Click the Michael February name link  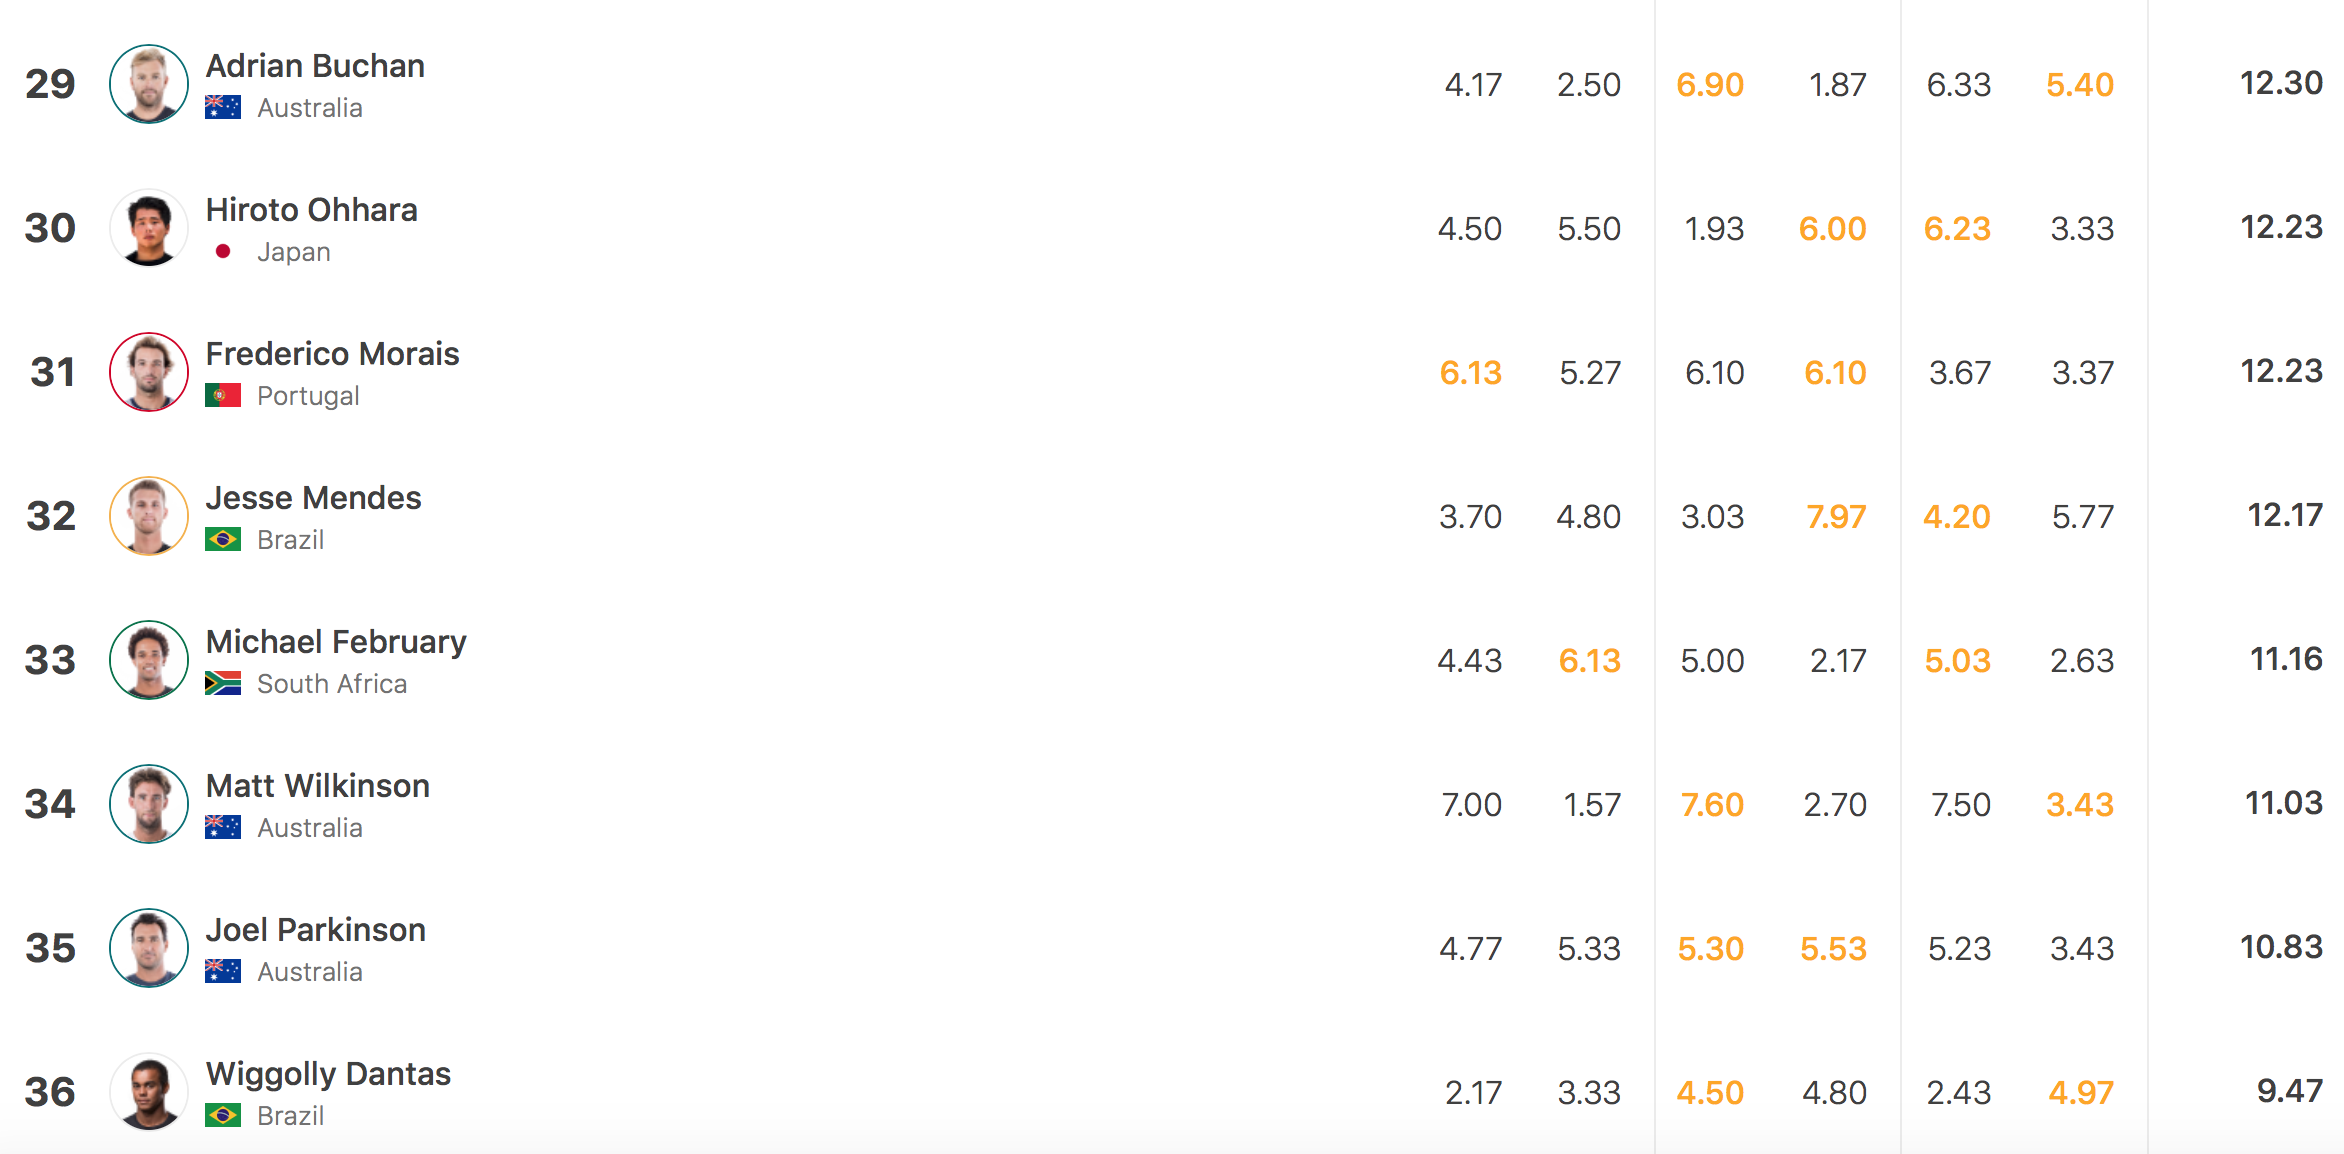pyautogui.click(x=336, y=642)
